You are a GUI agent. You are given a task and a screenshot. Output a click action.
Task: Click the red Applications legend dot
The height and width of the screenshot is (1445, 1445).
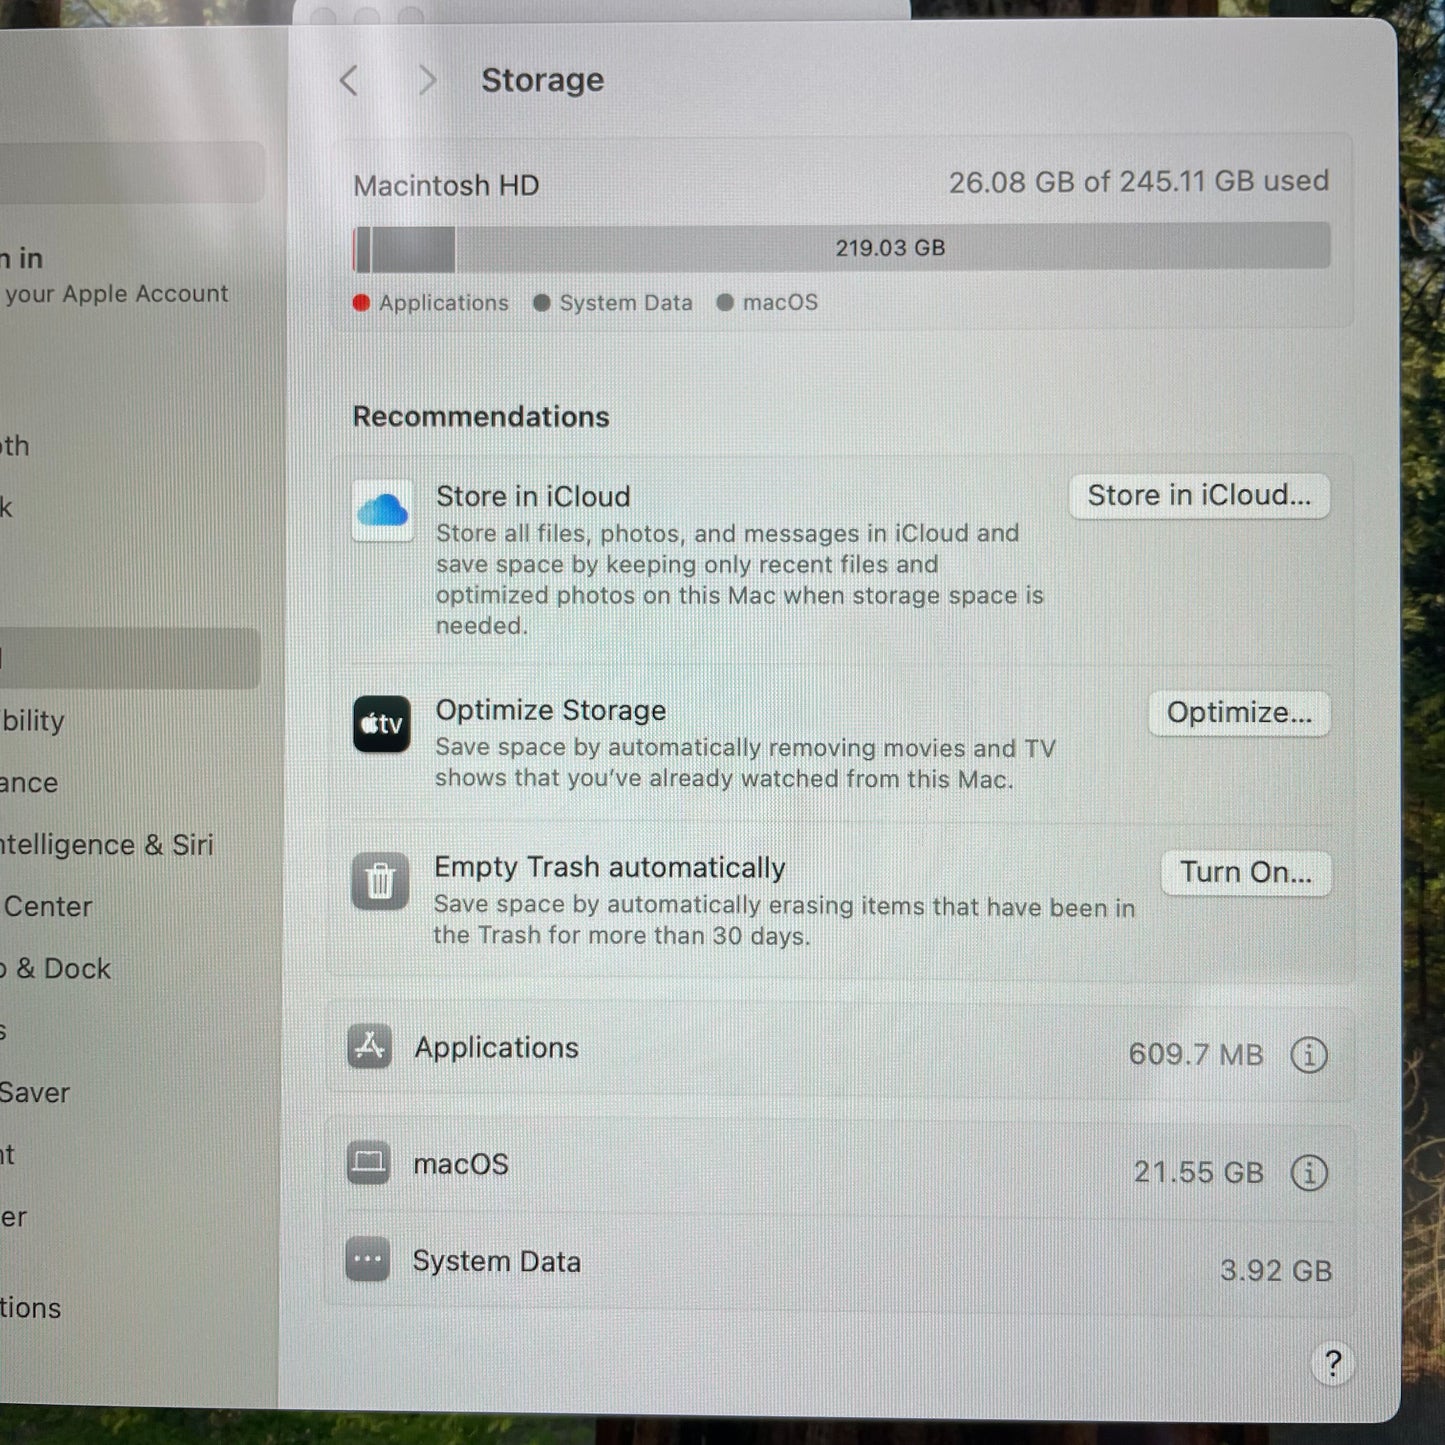pos(361,303)
